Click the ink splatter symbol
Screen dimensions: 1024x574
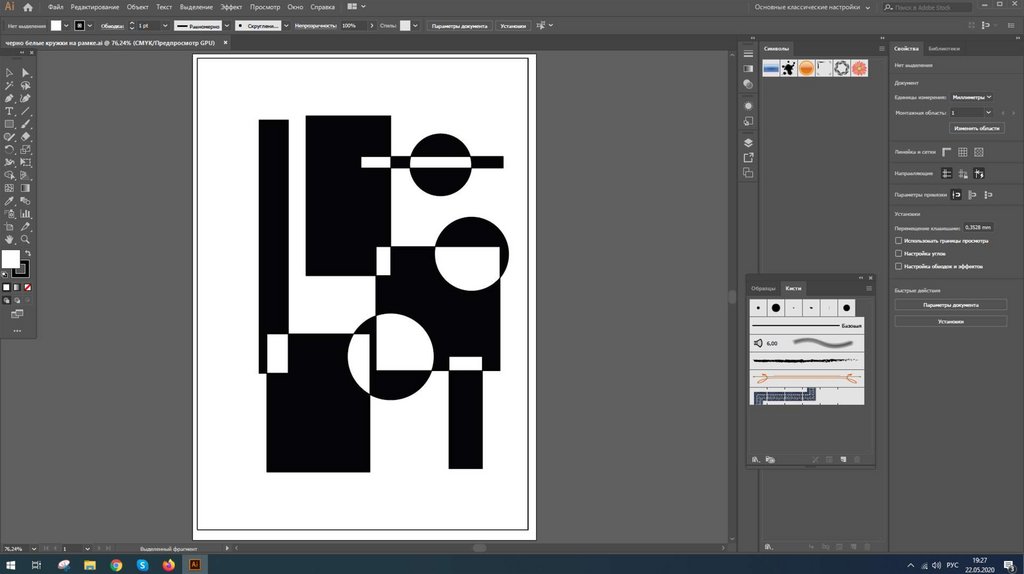pyautogui.click(x=789, y=68)
